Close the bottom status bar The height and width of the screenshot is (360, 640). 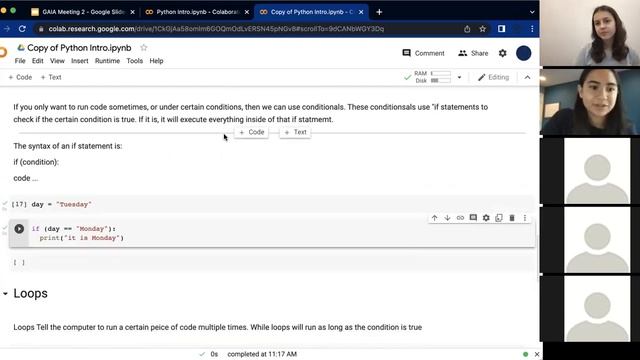[537, 354]
